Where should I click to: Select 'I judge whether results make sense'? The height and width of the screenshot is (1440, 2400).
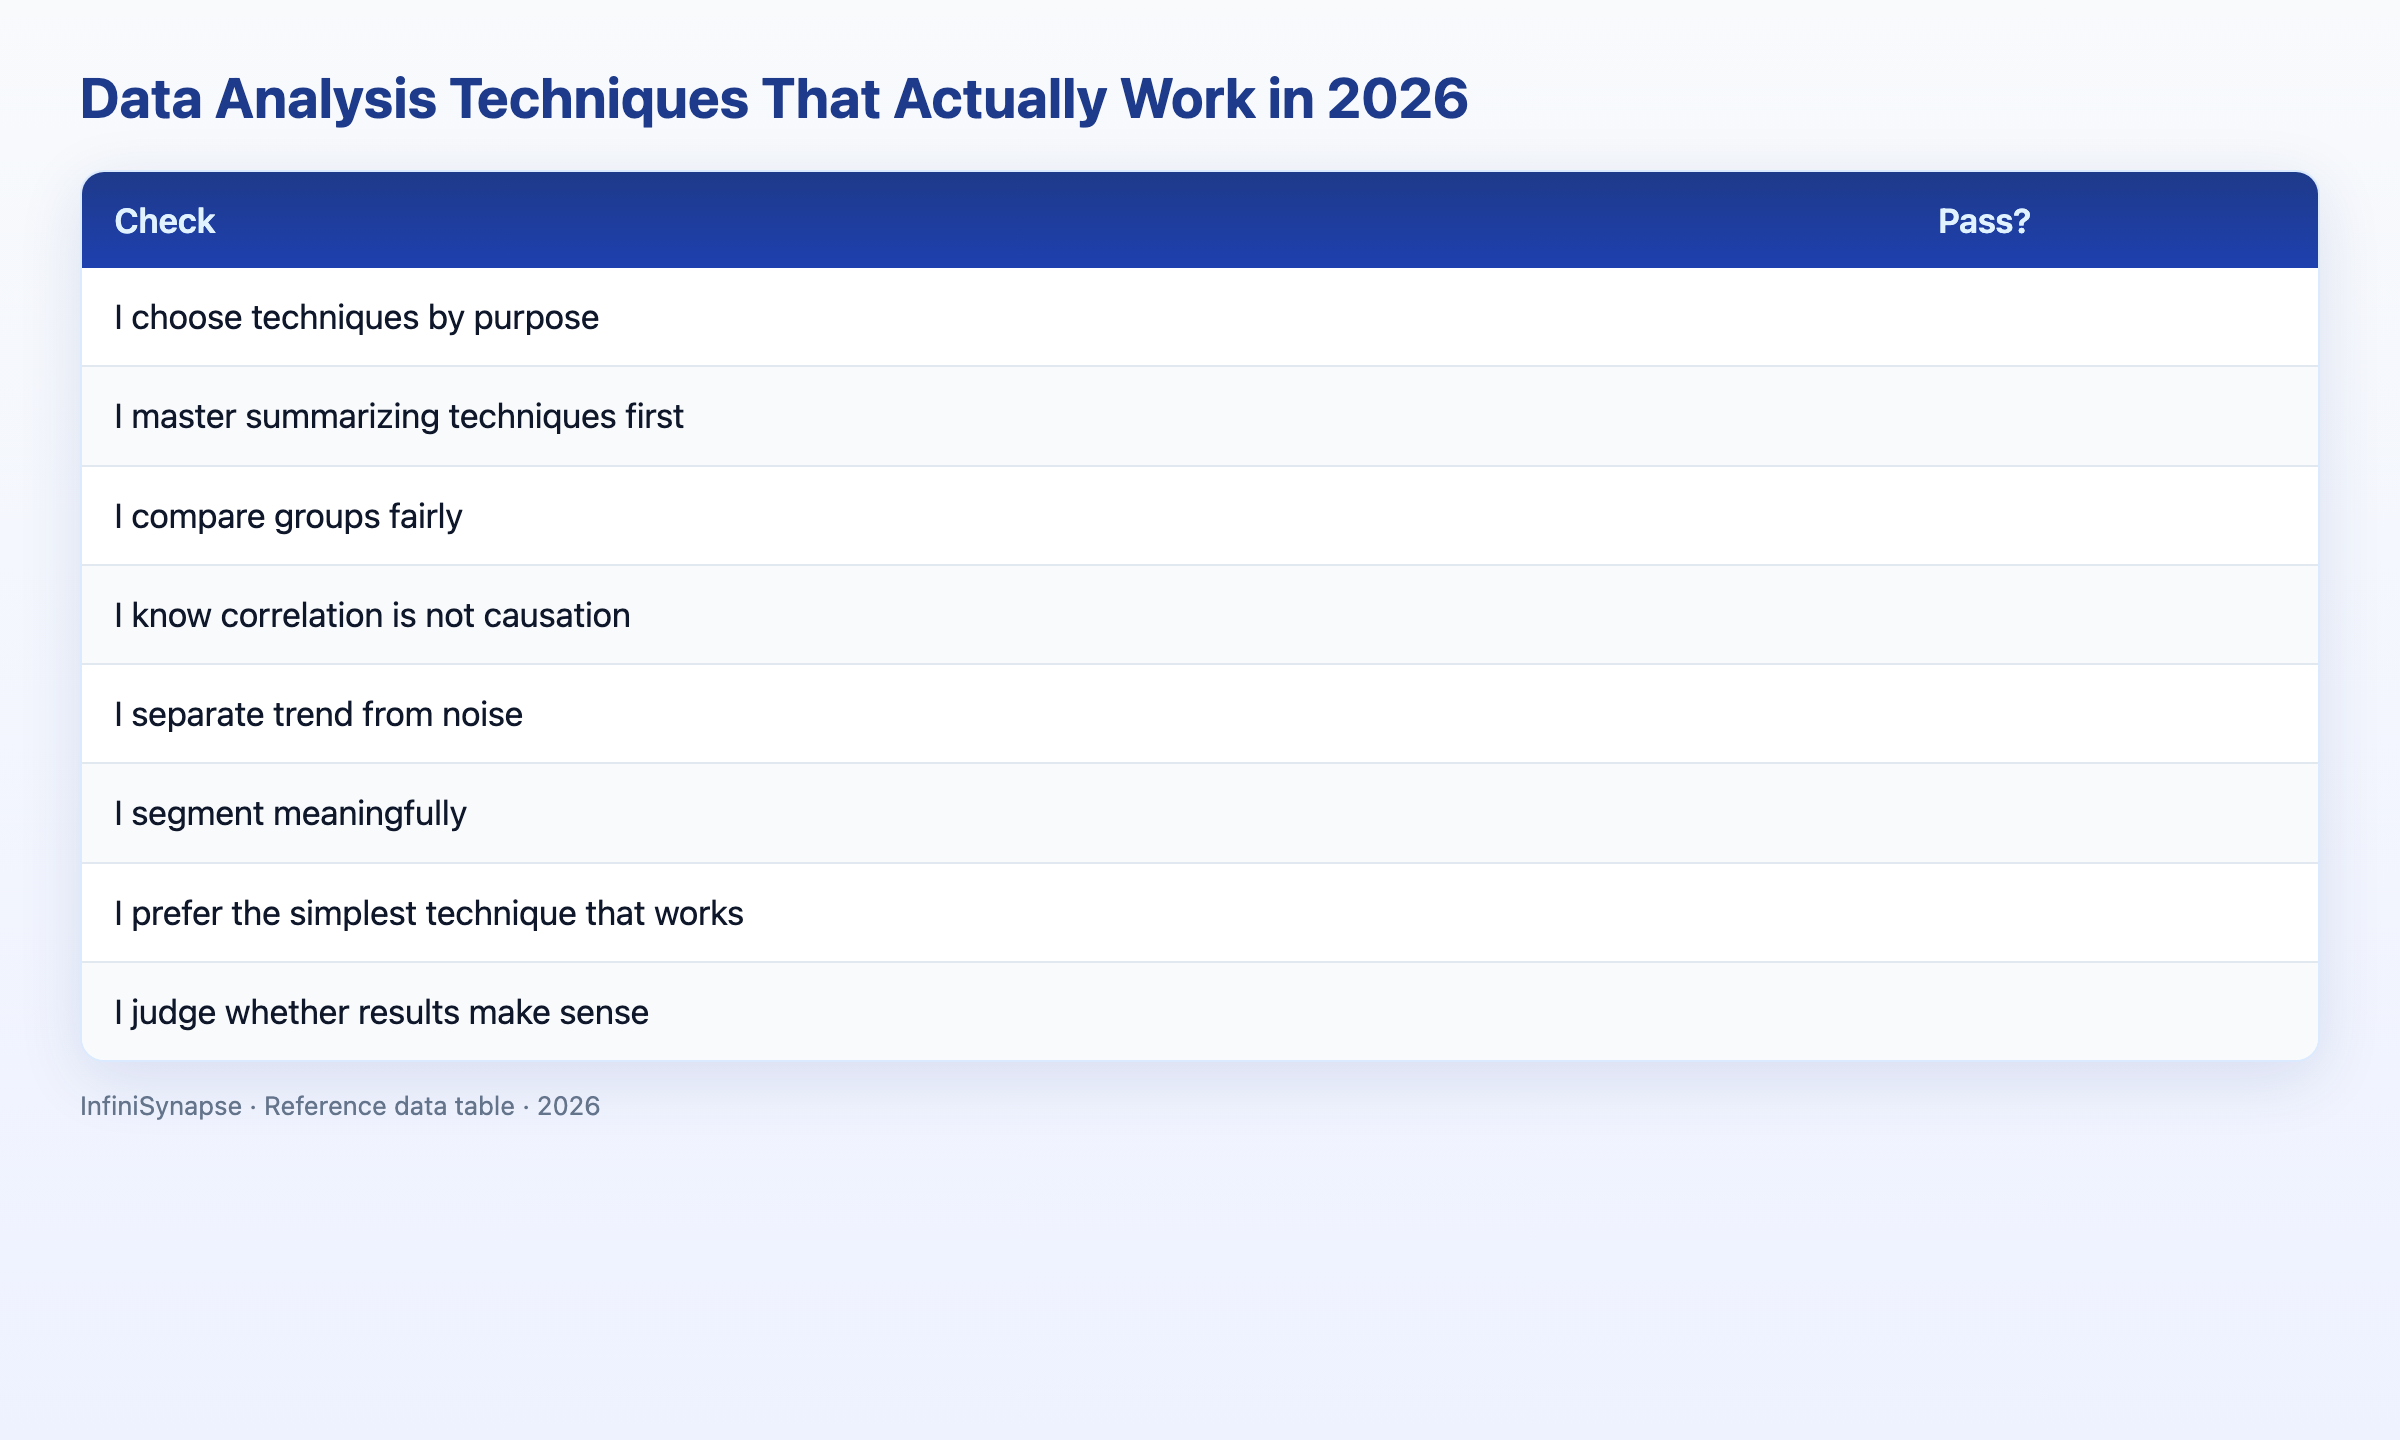coord(1200,1012)
